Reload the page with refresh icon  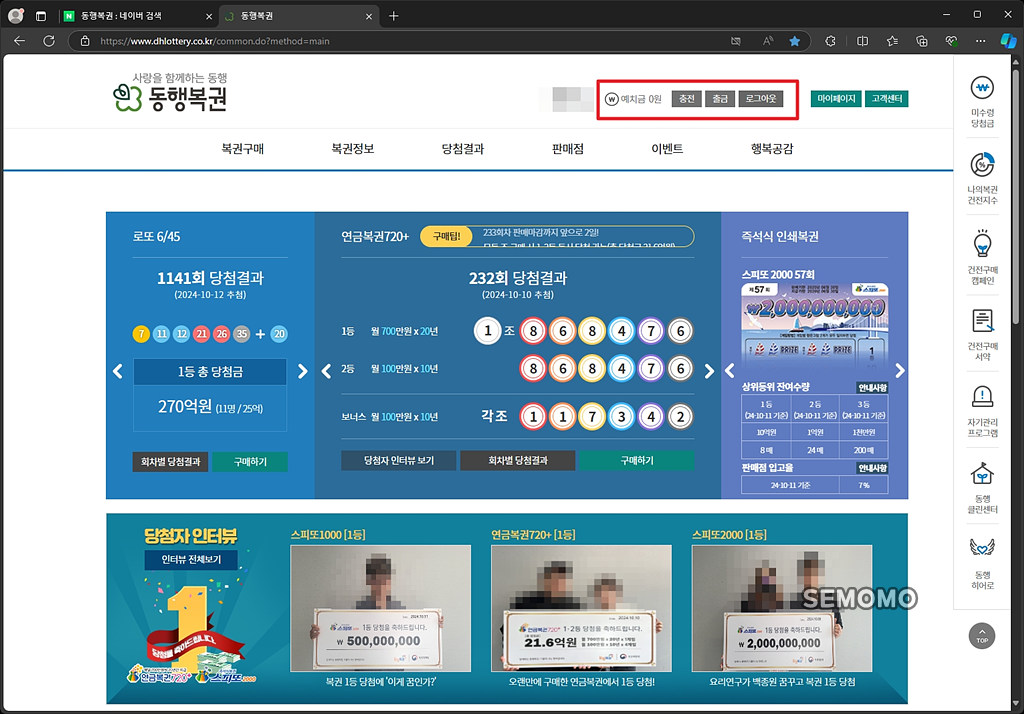tap(49, 41)
